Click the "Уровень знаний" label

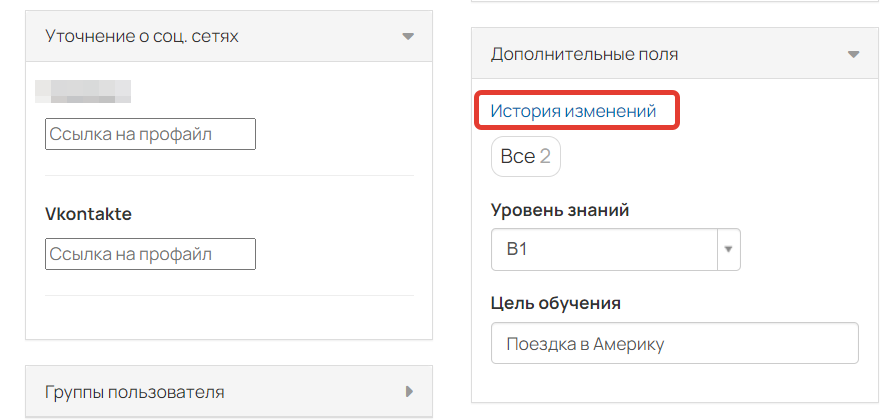coord(560,211)
